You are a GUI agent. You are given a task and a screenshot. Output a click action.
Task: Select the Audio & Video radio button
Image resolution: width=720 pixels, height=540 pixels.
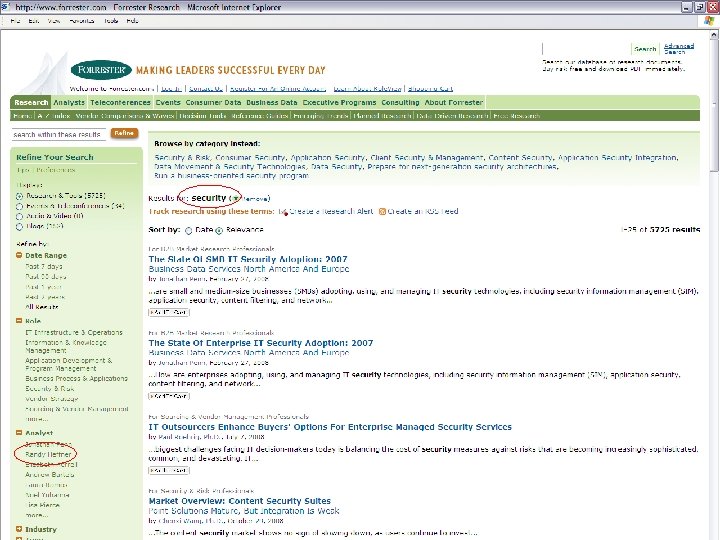(x=19, y=216)
